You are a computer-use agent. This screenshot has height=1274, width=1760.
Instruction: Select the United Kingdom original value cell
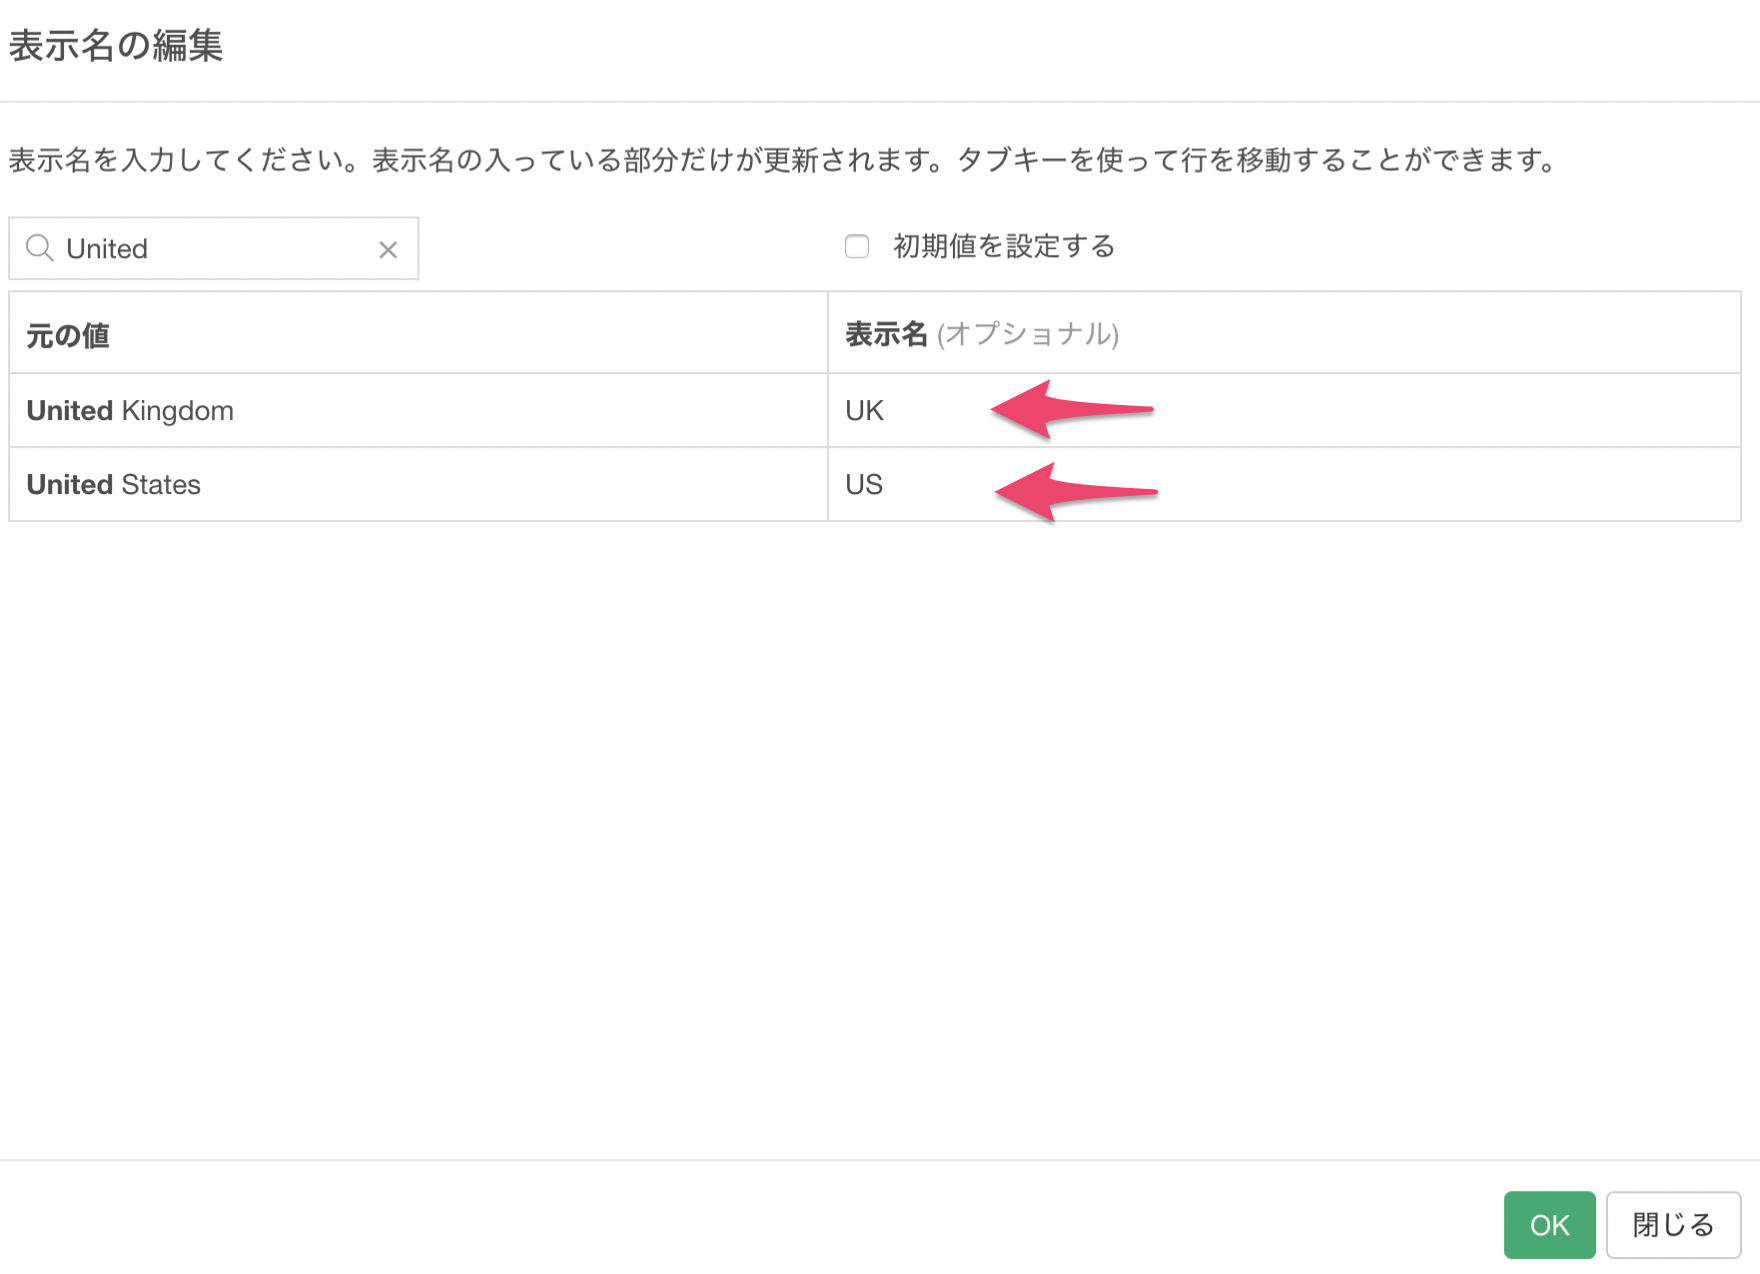pos(130,411)
